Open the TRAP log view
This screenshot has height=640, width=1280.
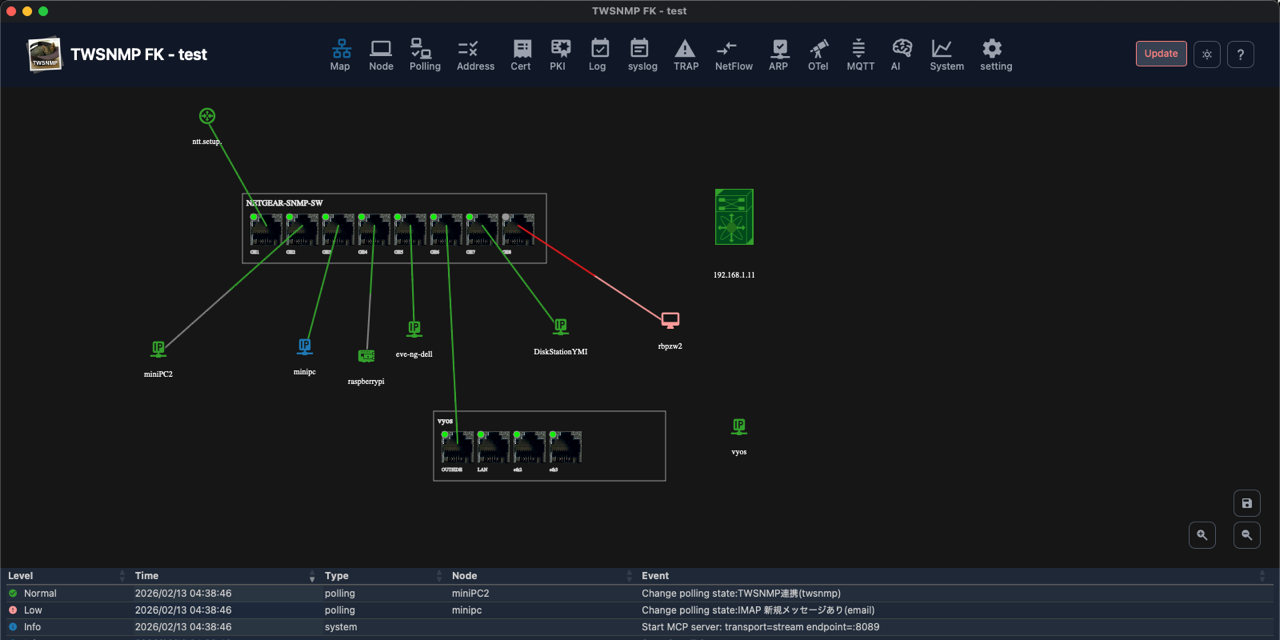(685, 54)
